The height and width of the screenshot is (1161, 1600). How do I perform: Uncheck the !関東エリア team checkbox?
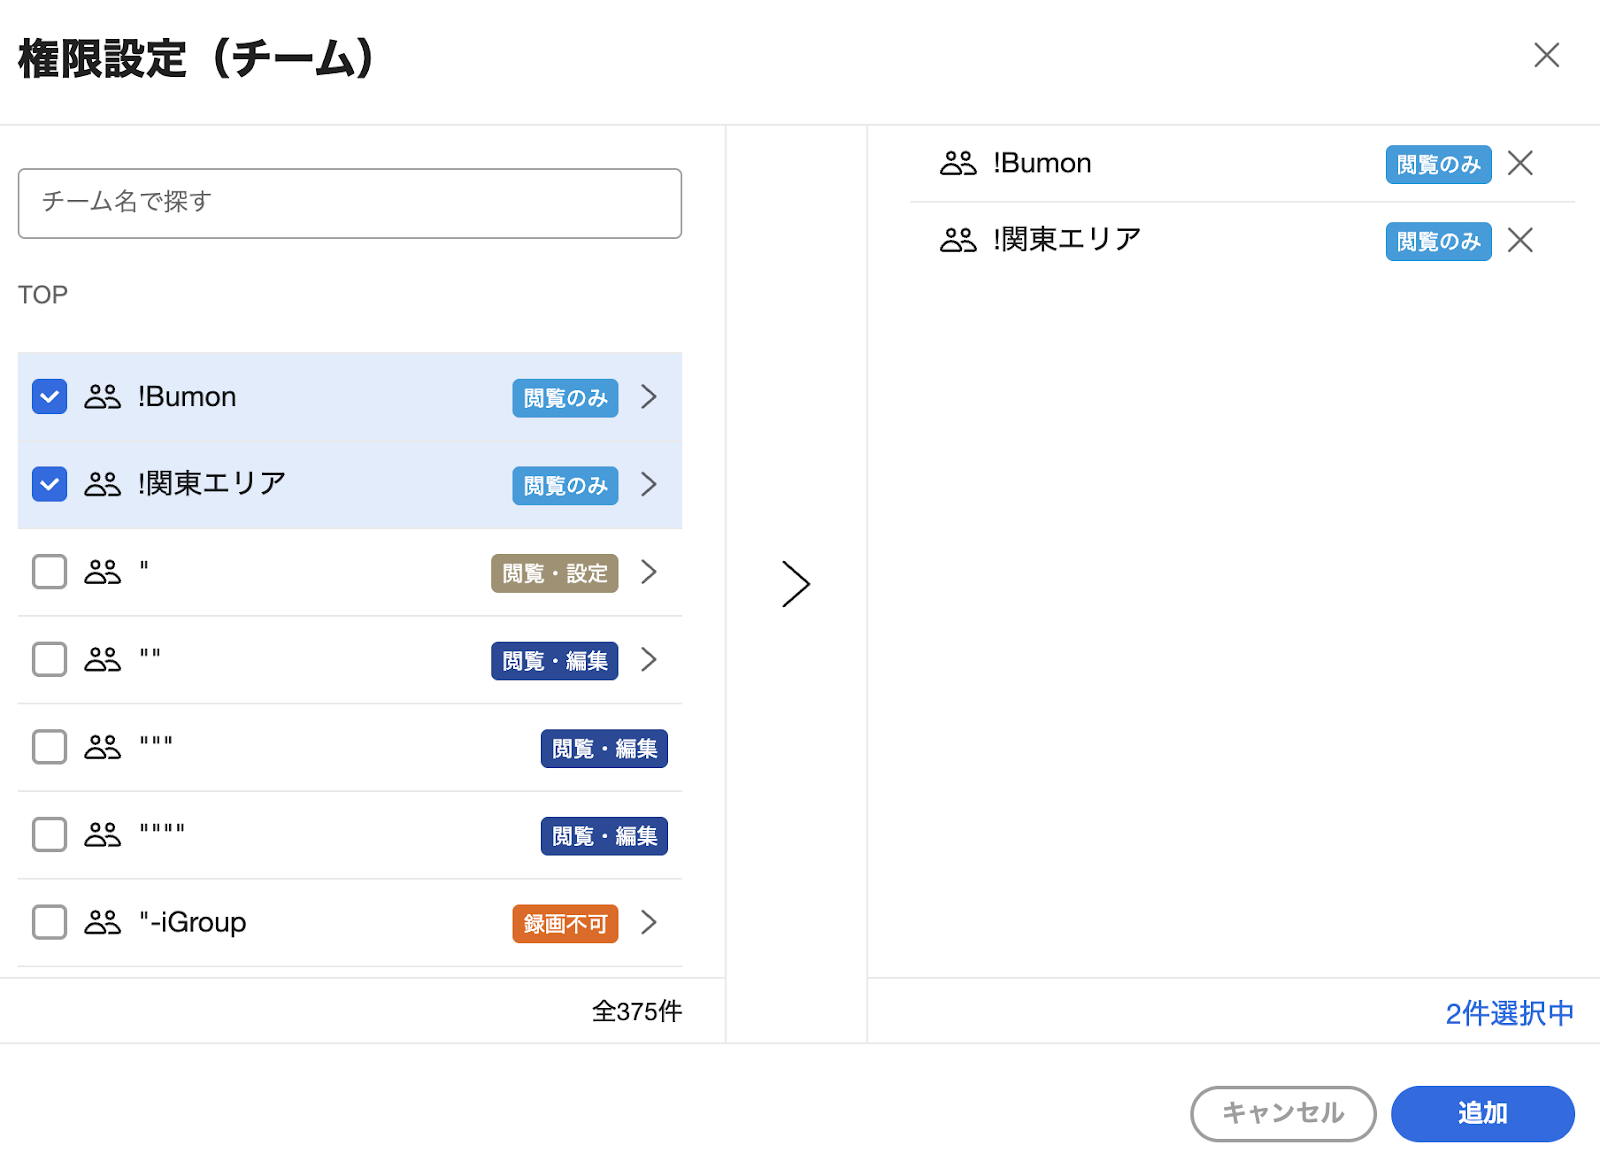pyautogui.click(x=50, y=485)
